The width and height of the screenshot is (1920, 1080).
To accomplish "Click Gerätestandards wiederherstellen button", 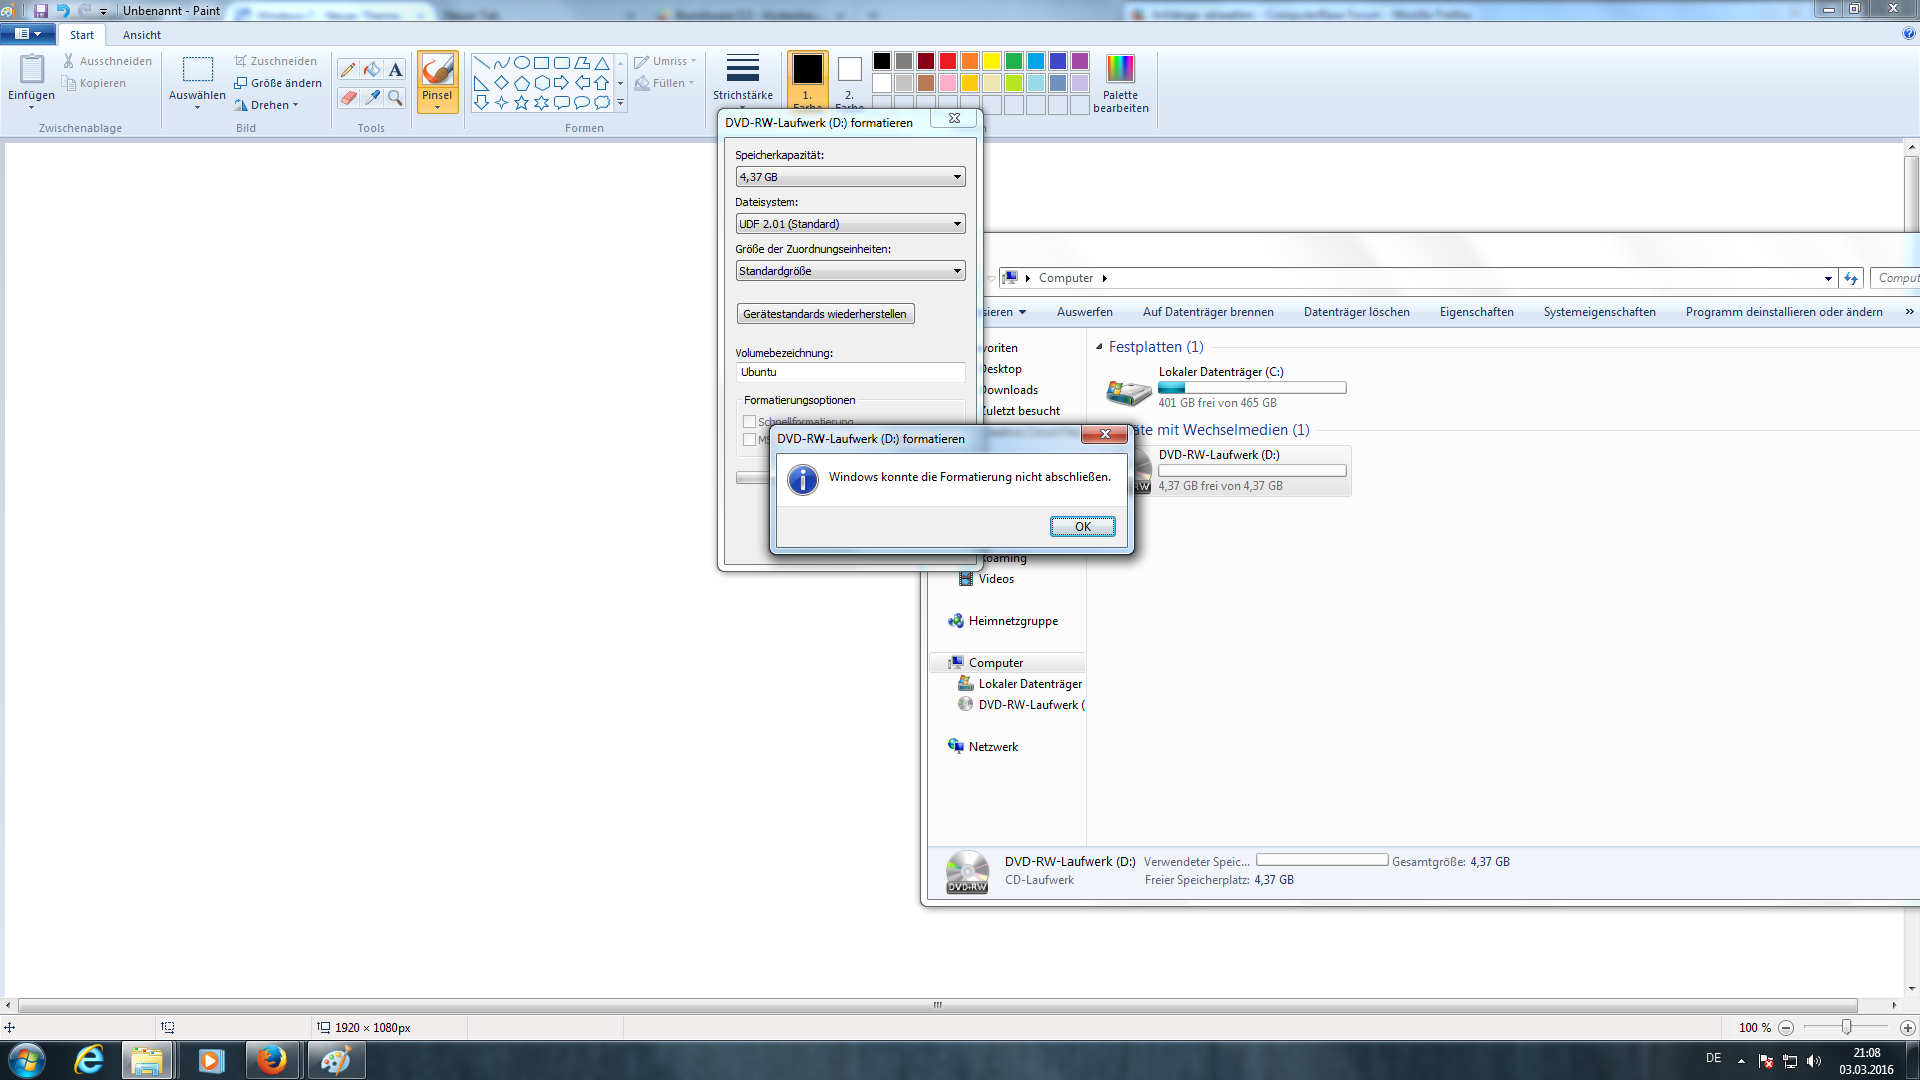I will pyautogui.click(x=825, y=314).
